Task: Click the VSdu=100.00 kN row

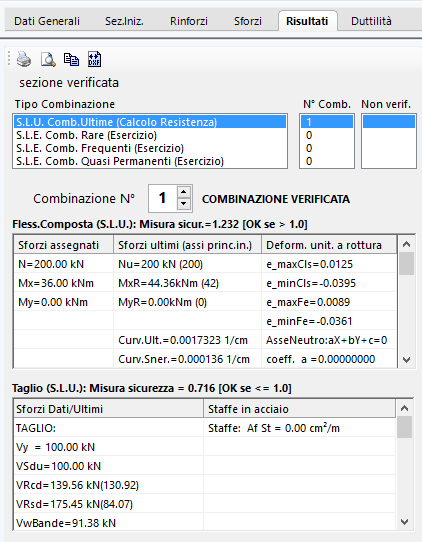Action: [x=109, y=466]
